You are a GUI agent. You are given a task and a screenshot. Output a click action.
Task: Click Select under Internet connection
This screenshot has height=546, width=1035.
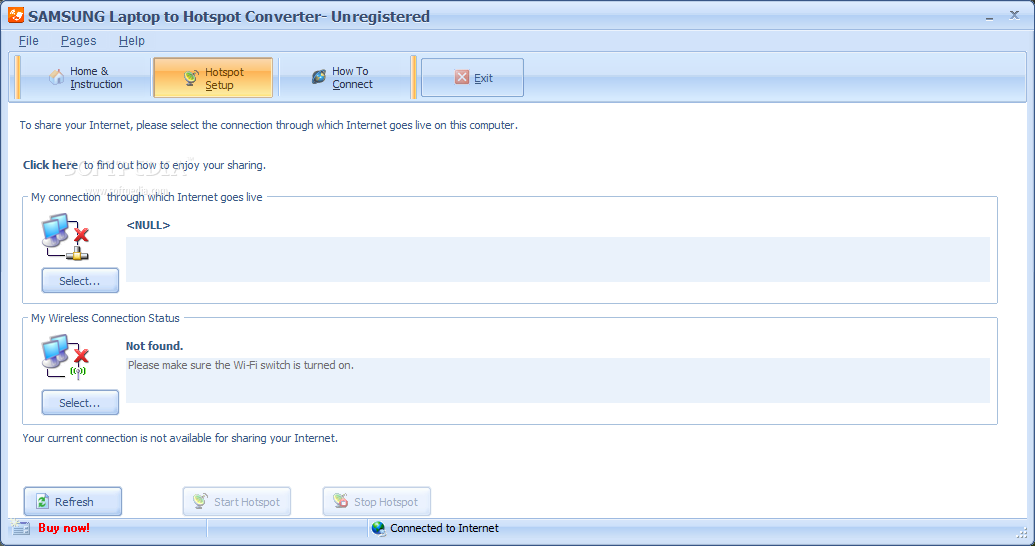[80, 281]
